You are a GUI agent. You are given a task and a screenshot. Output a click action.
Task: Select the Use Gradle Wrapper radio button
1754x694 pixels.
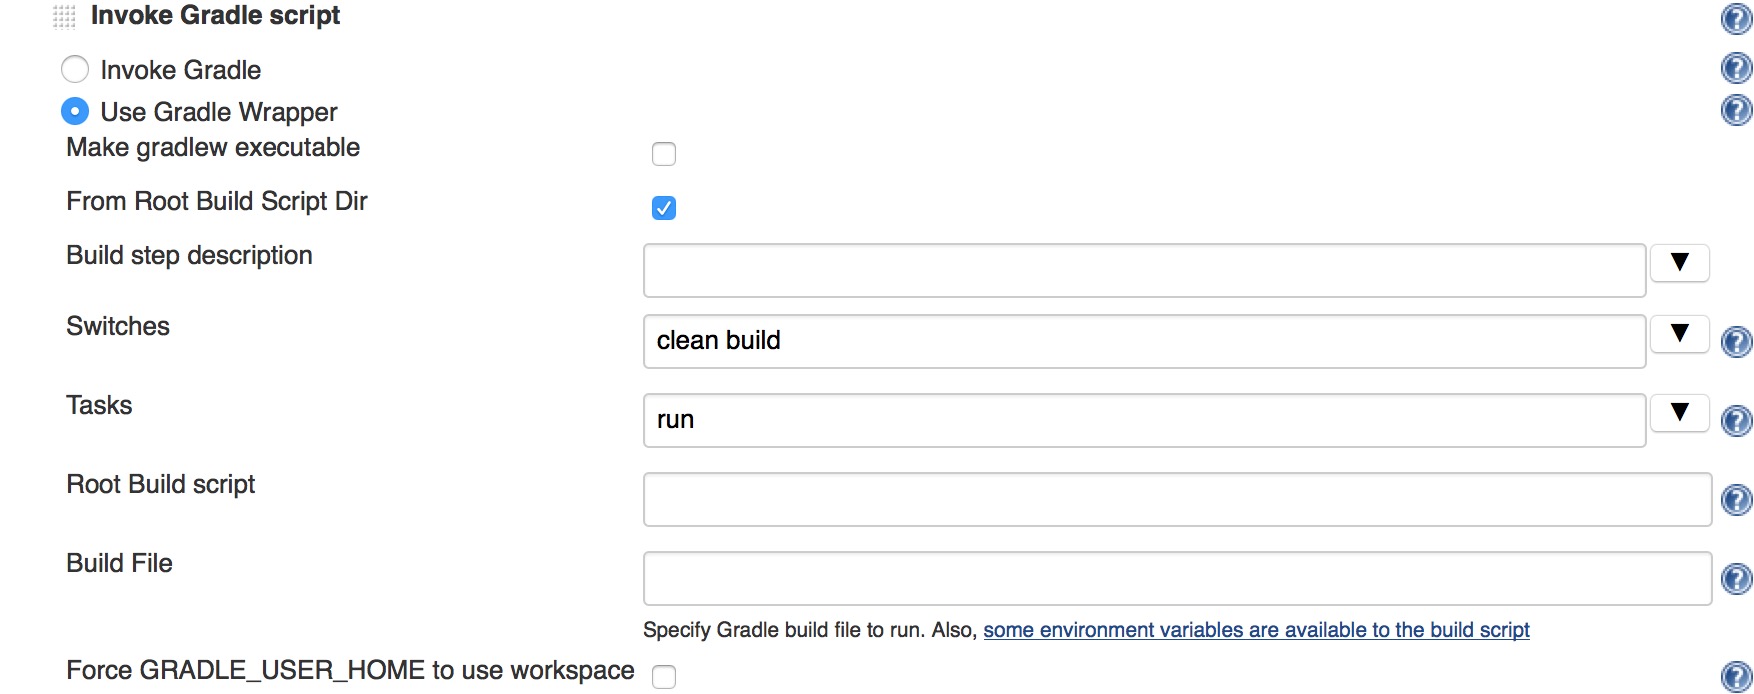[x=75, y=110]
